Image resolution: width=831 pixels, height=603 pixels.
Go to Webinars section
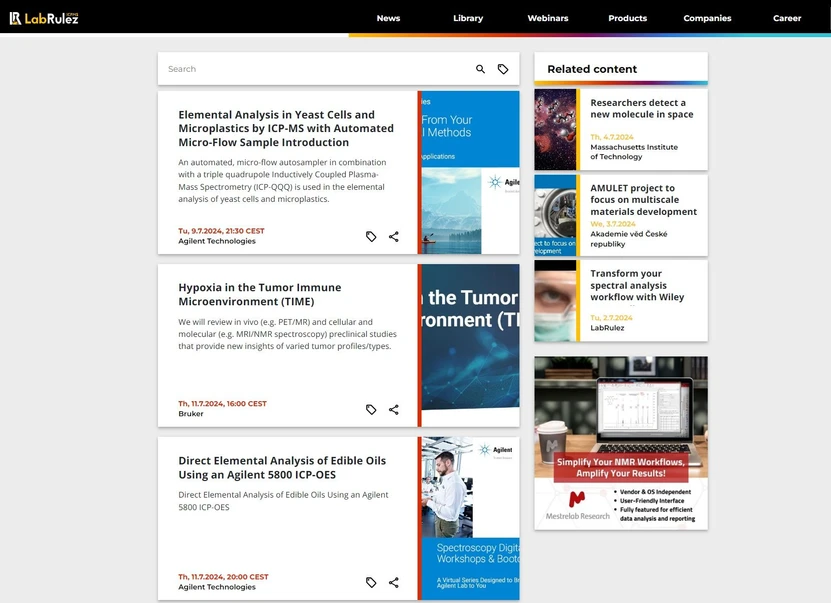tap(548, 18)
